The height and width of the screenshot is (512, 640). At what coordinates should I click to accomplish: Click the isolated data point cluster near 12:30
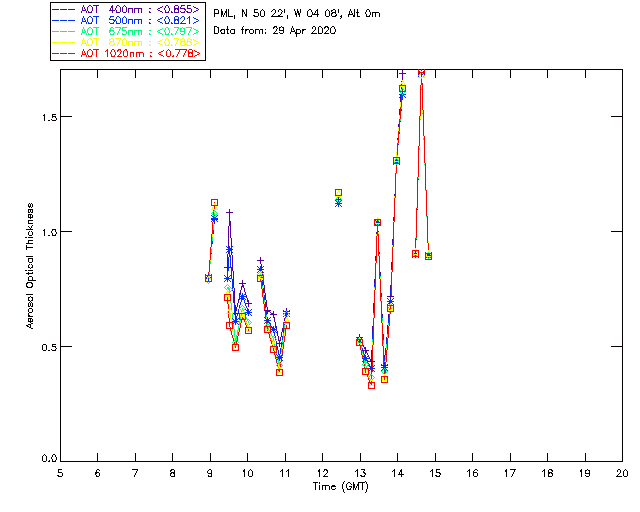338,197
